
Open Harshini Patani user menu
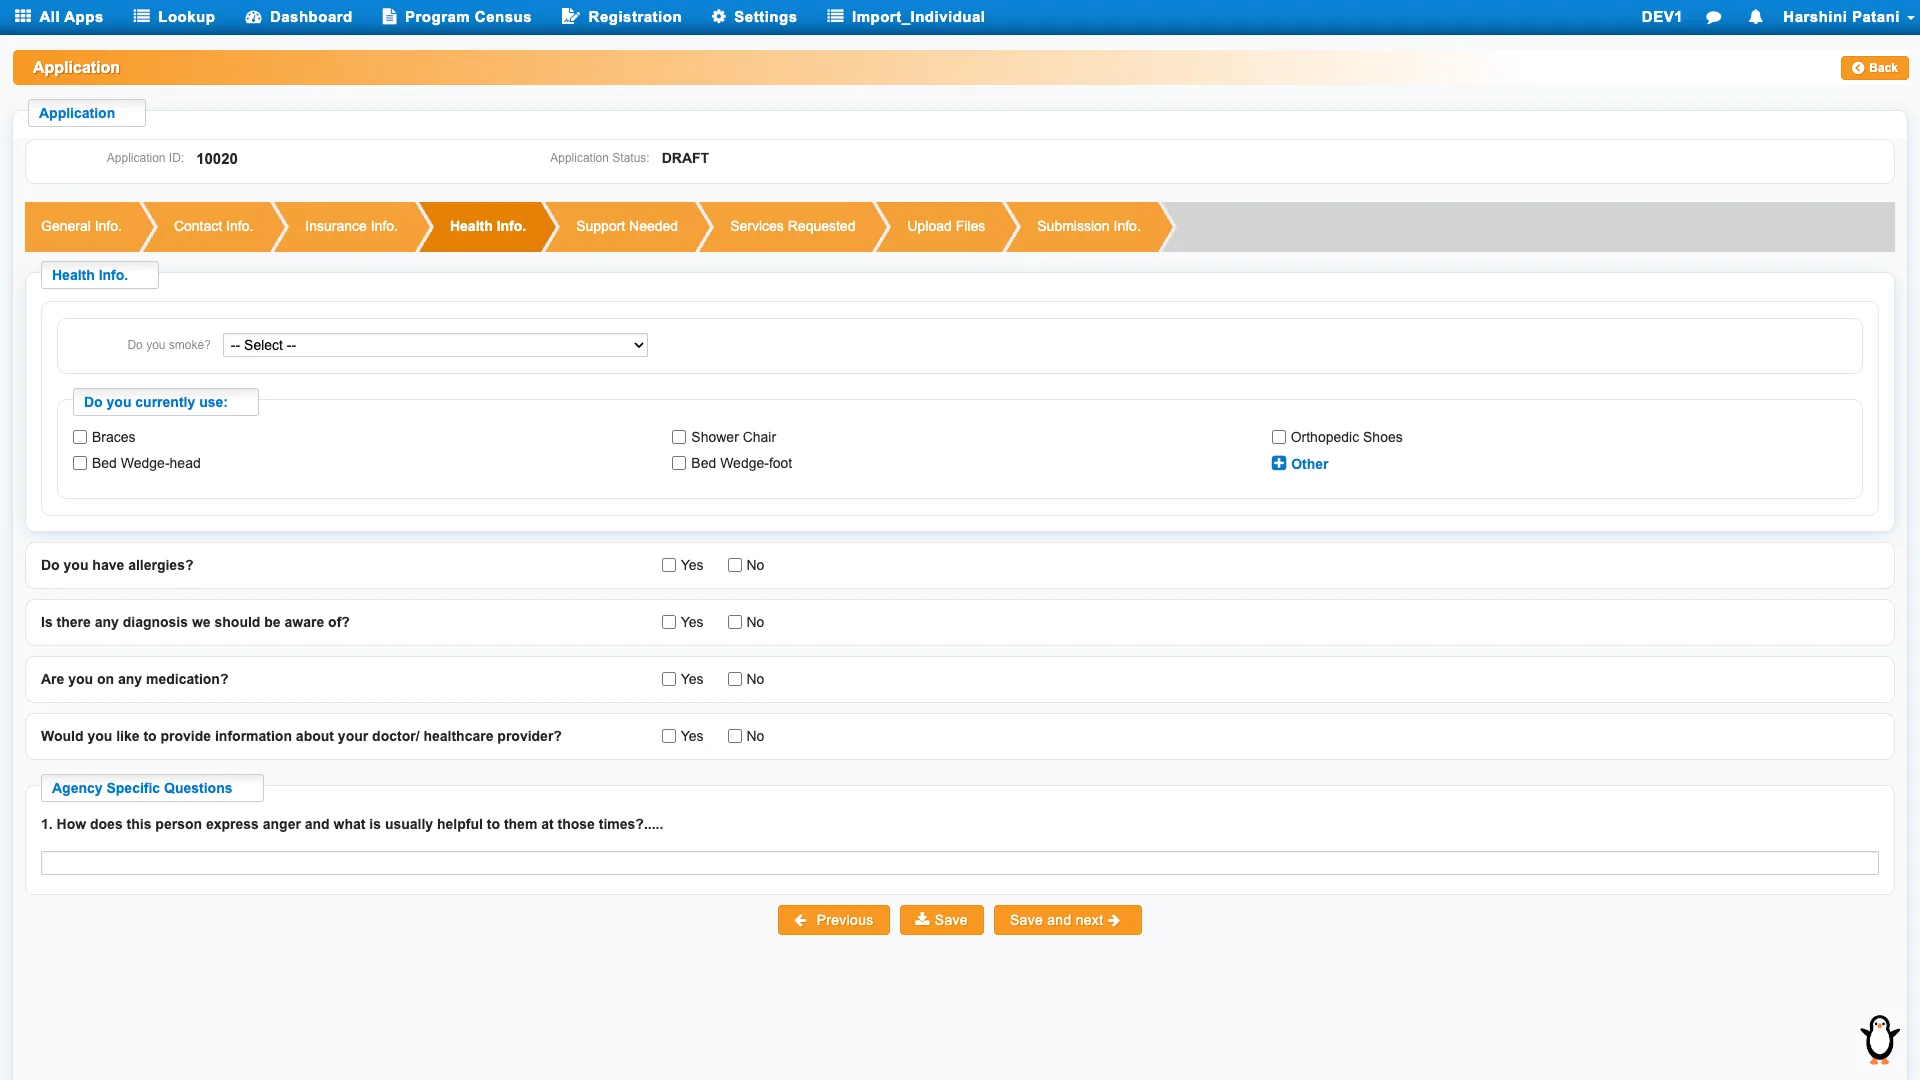tap(1848, 17)
